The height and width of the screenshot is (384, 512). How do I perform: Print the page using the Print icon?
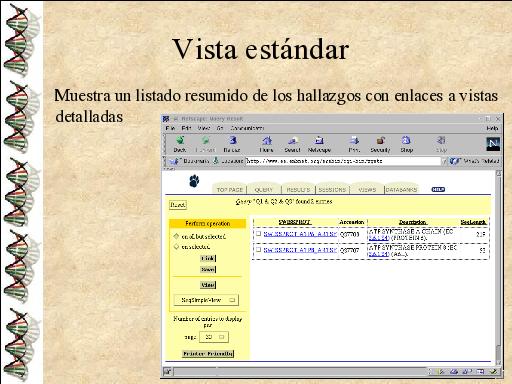(x=354, y=144)
